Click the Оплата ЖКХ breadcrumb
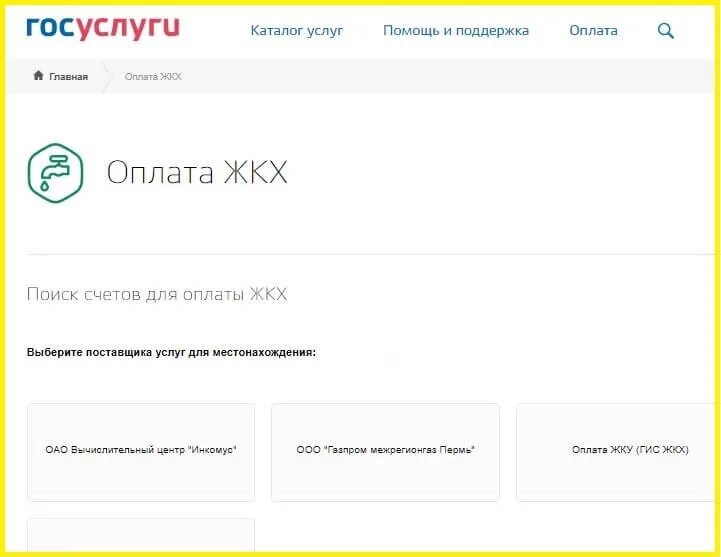Image resolution: width=721 pixels, height=557 pixels. (153, 77)
